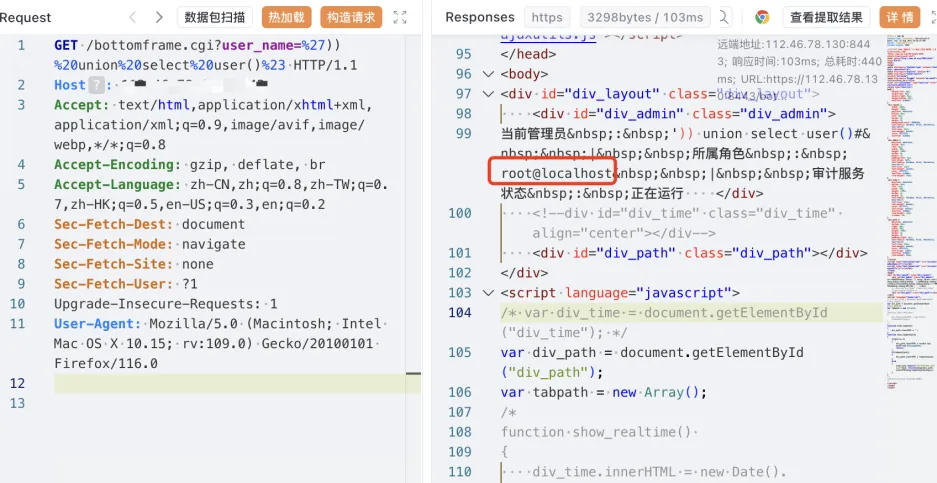Click the Sec-Fetch-User header name
937x483 pixels.
(x=114, y=283)
